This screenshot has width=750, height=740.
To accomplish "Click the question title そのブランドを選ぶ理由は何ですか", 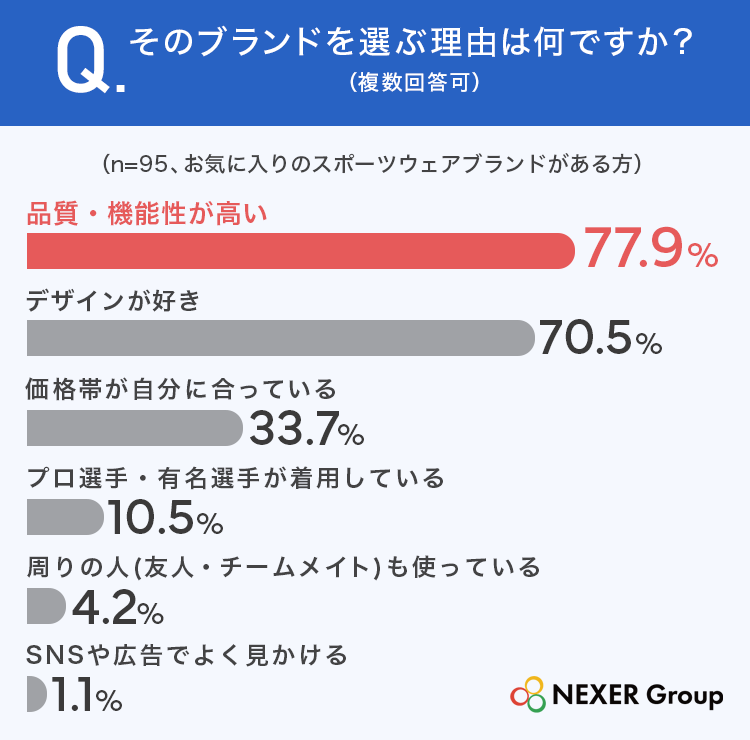I will [x=411, y=43].
